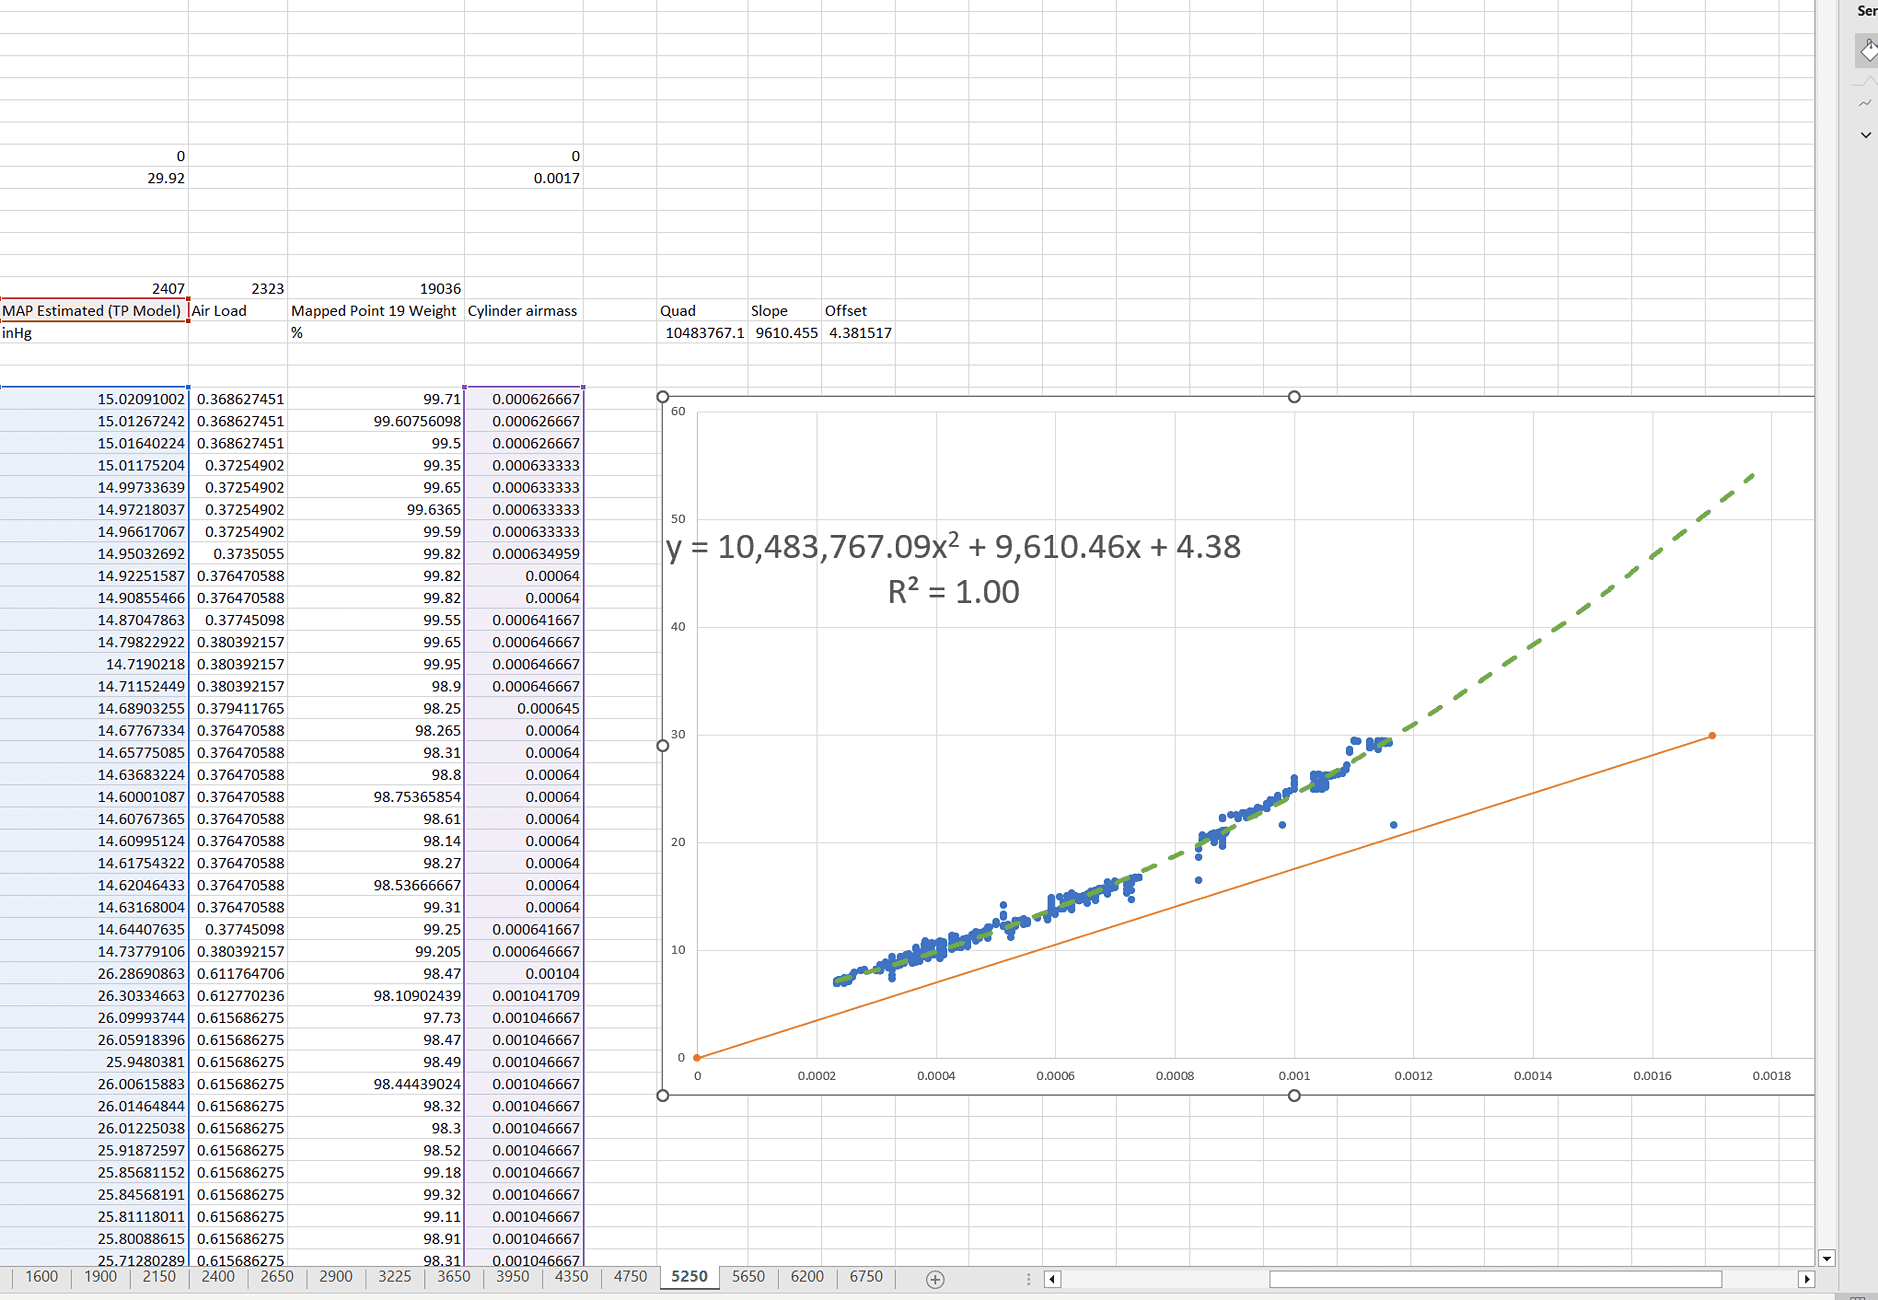Image resolution: width=1878 pixels, height=1300 pixels.
Task: Open the 4750 sheet tab
Action: [x=631, y=1277]
